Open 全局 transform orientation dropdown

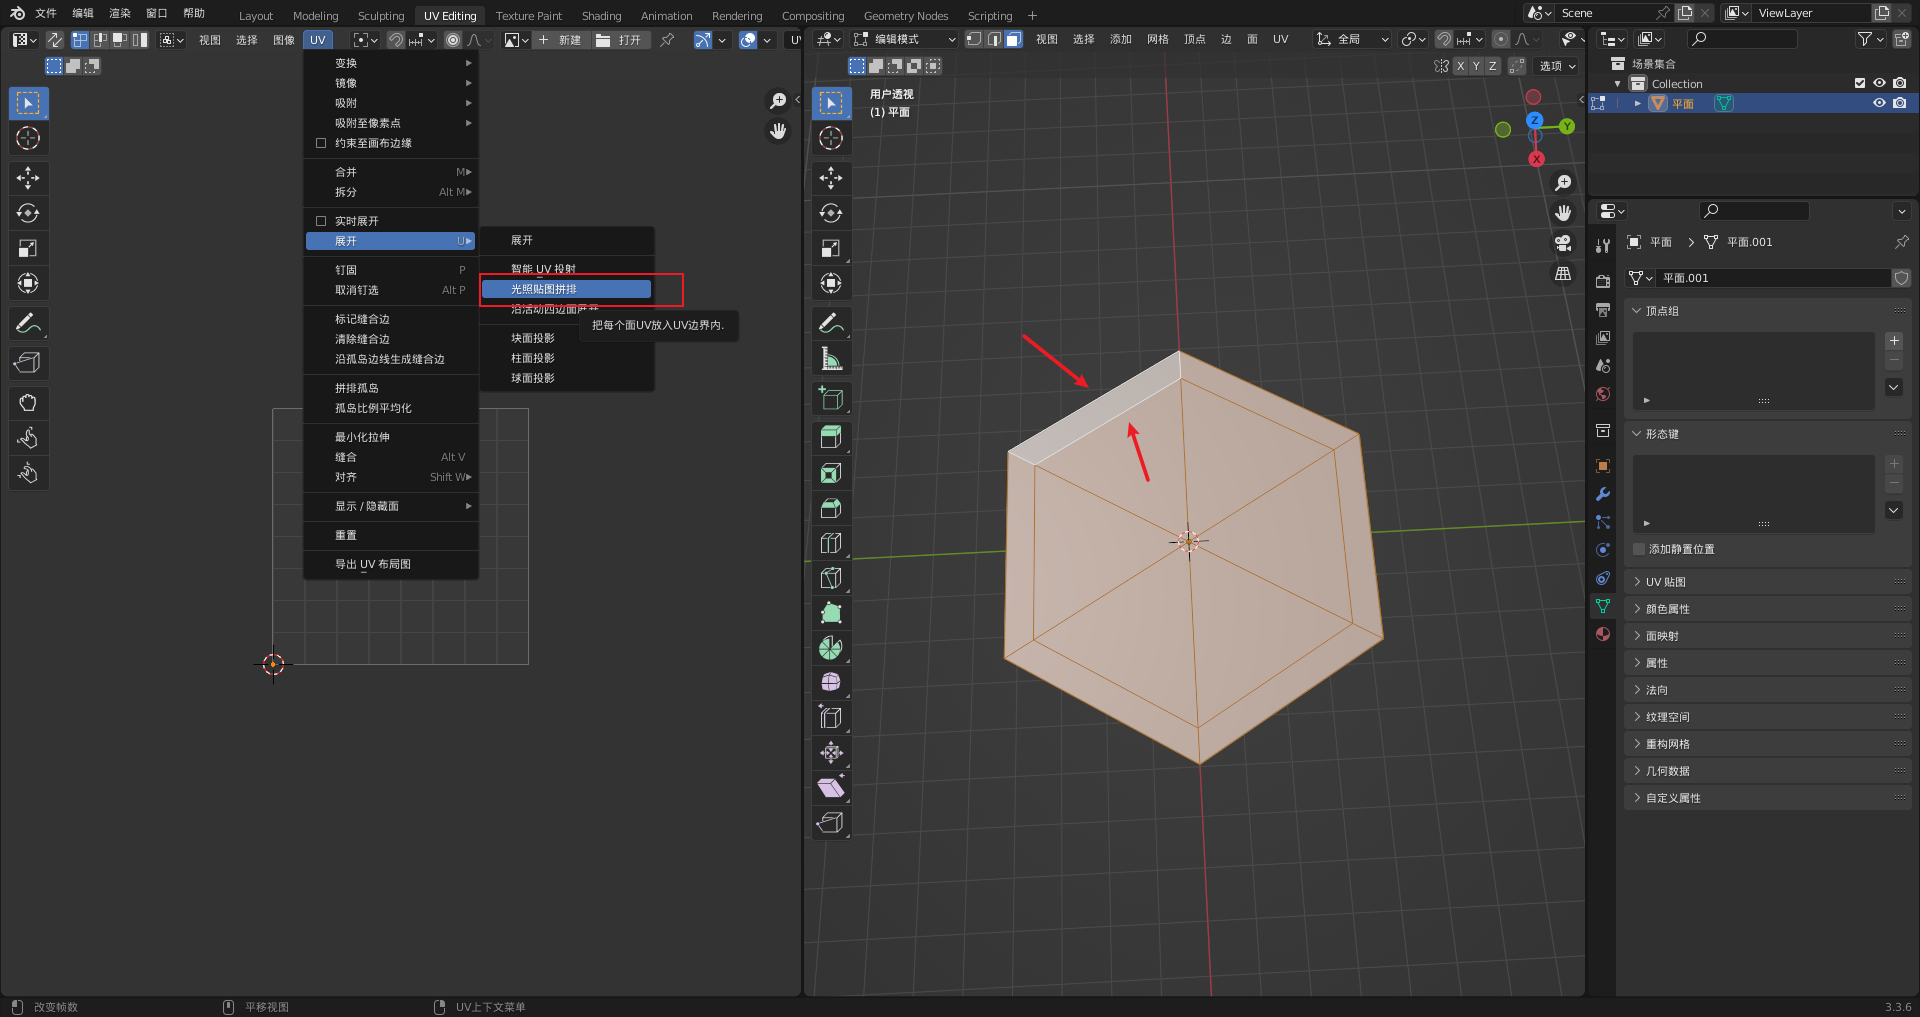(x=1352, y=39)
